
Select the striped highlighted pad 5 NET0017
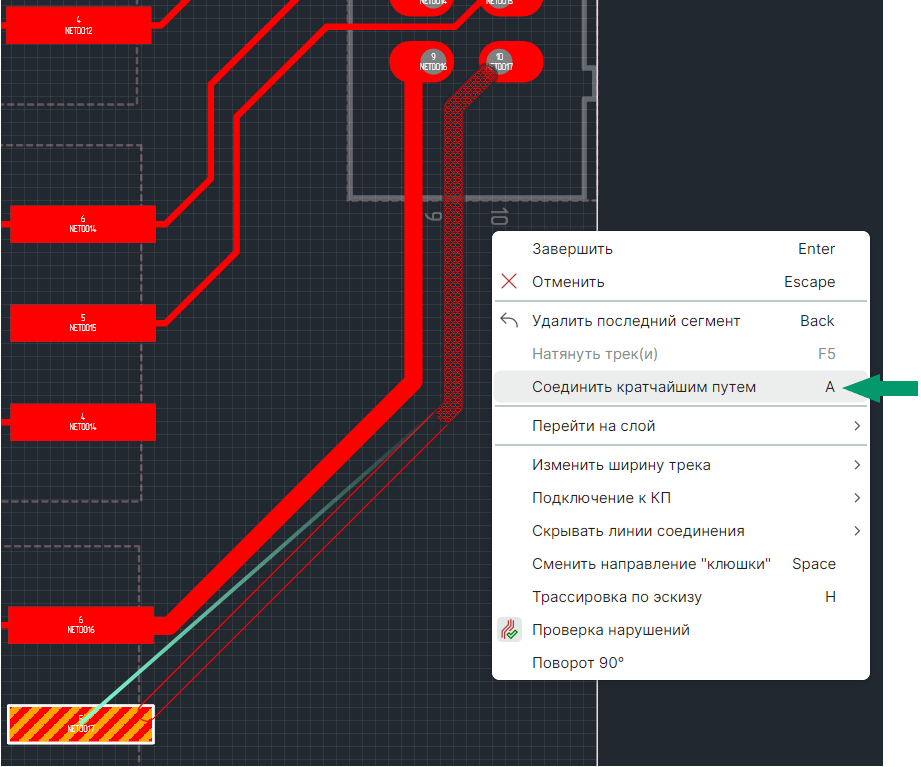(x=81, y=724)
